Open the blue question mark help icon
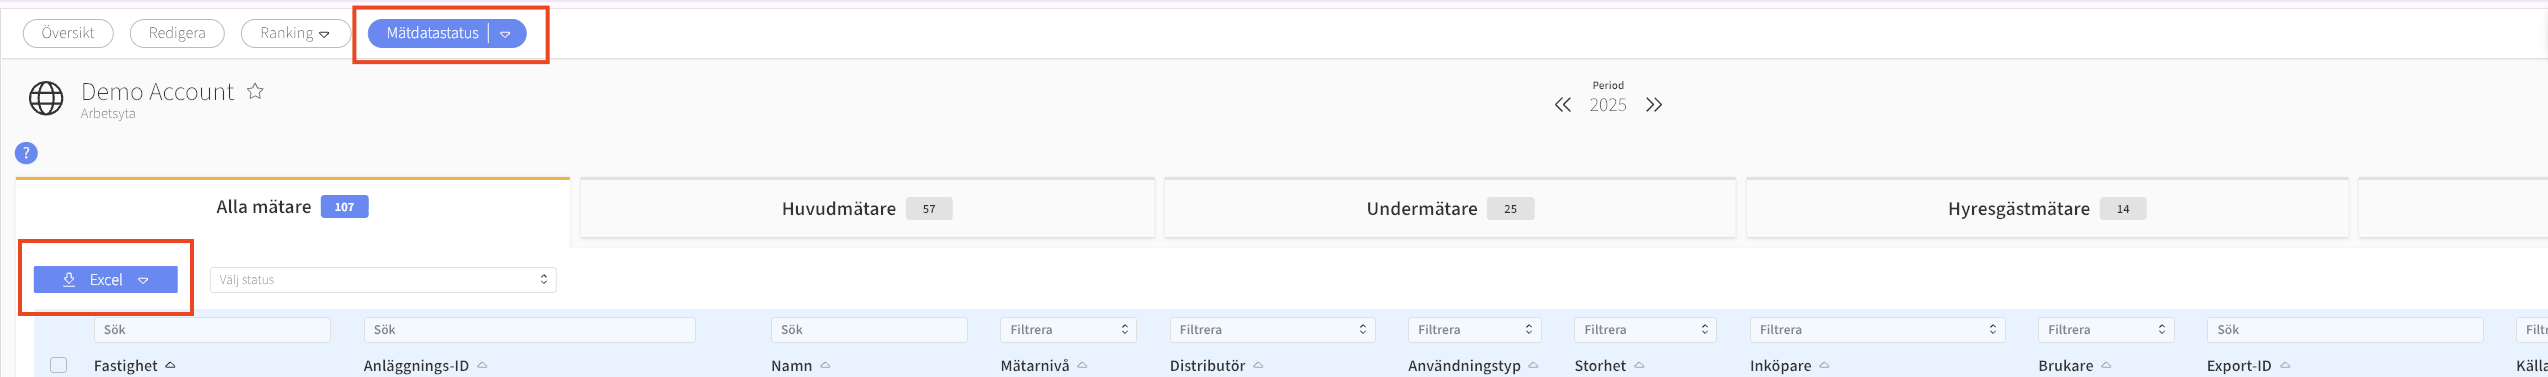The height and width of the screenshot is (377, 2548). coord(26,153)
